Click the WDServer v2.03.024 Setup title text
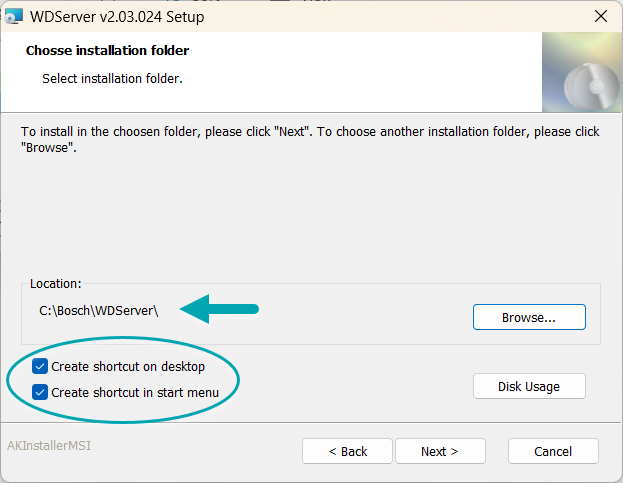Image resolution: width=623 pixels, height=483 pixels. point(117,17)
